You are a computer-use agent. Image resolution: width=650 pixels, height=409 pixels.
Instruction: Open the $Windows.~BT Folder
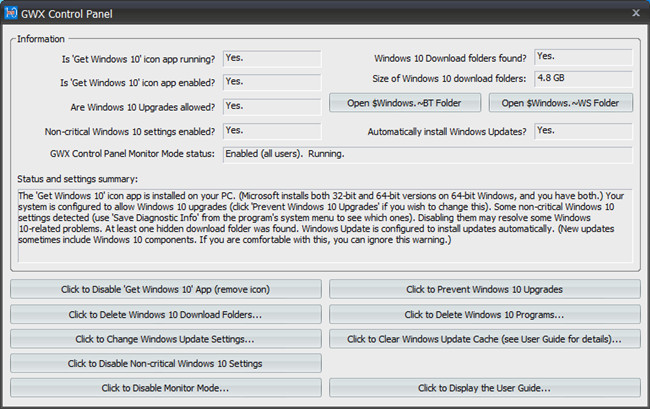405,103
